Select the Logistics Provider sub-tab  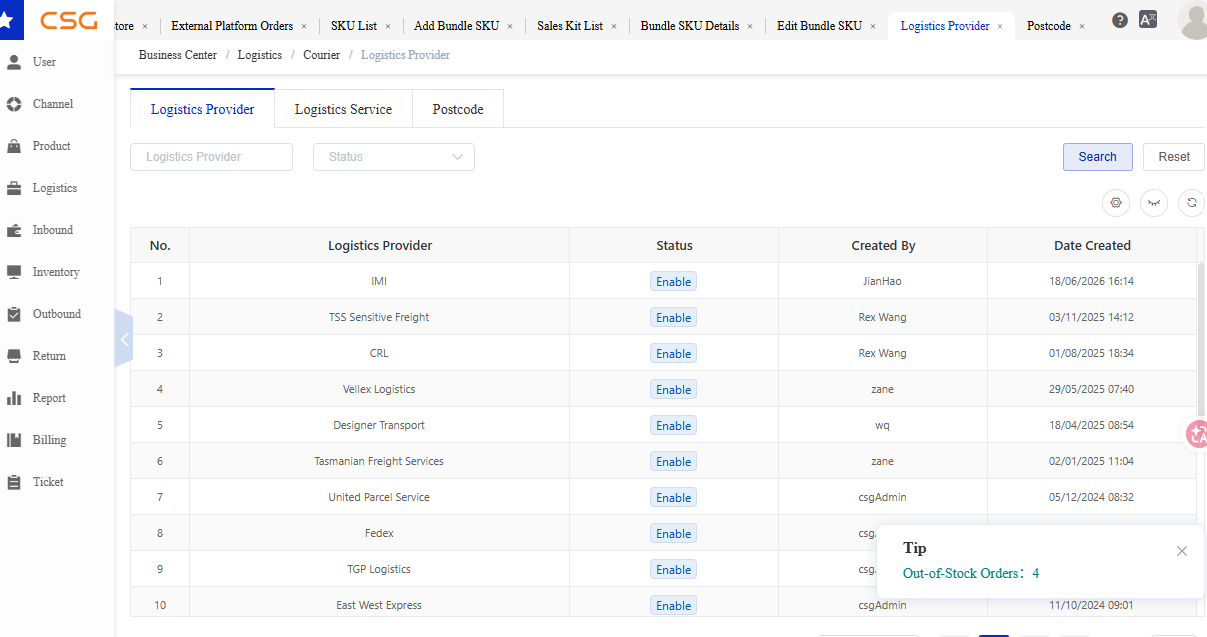[202, 109]
